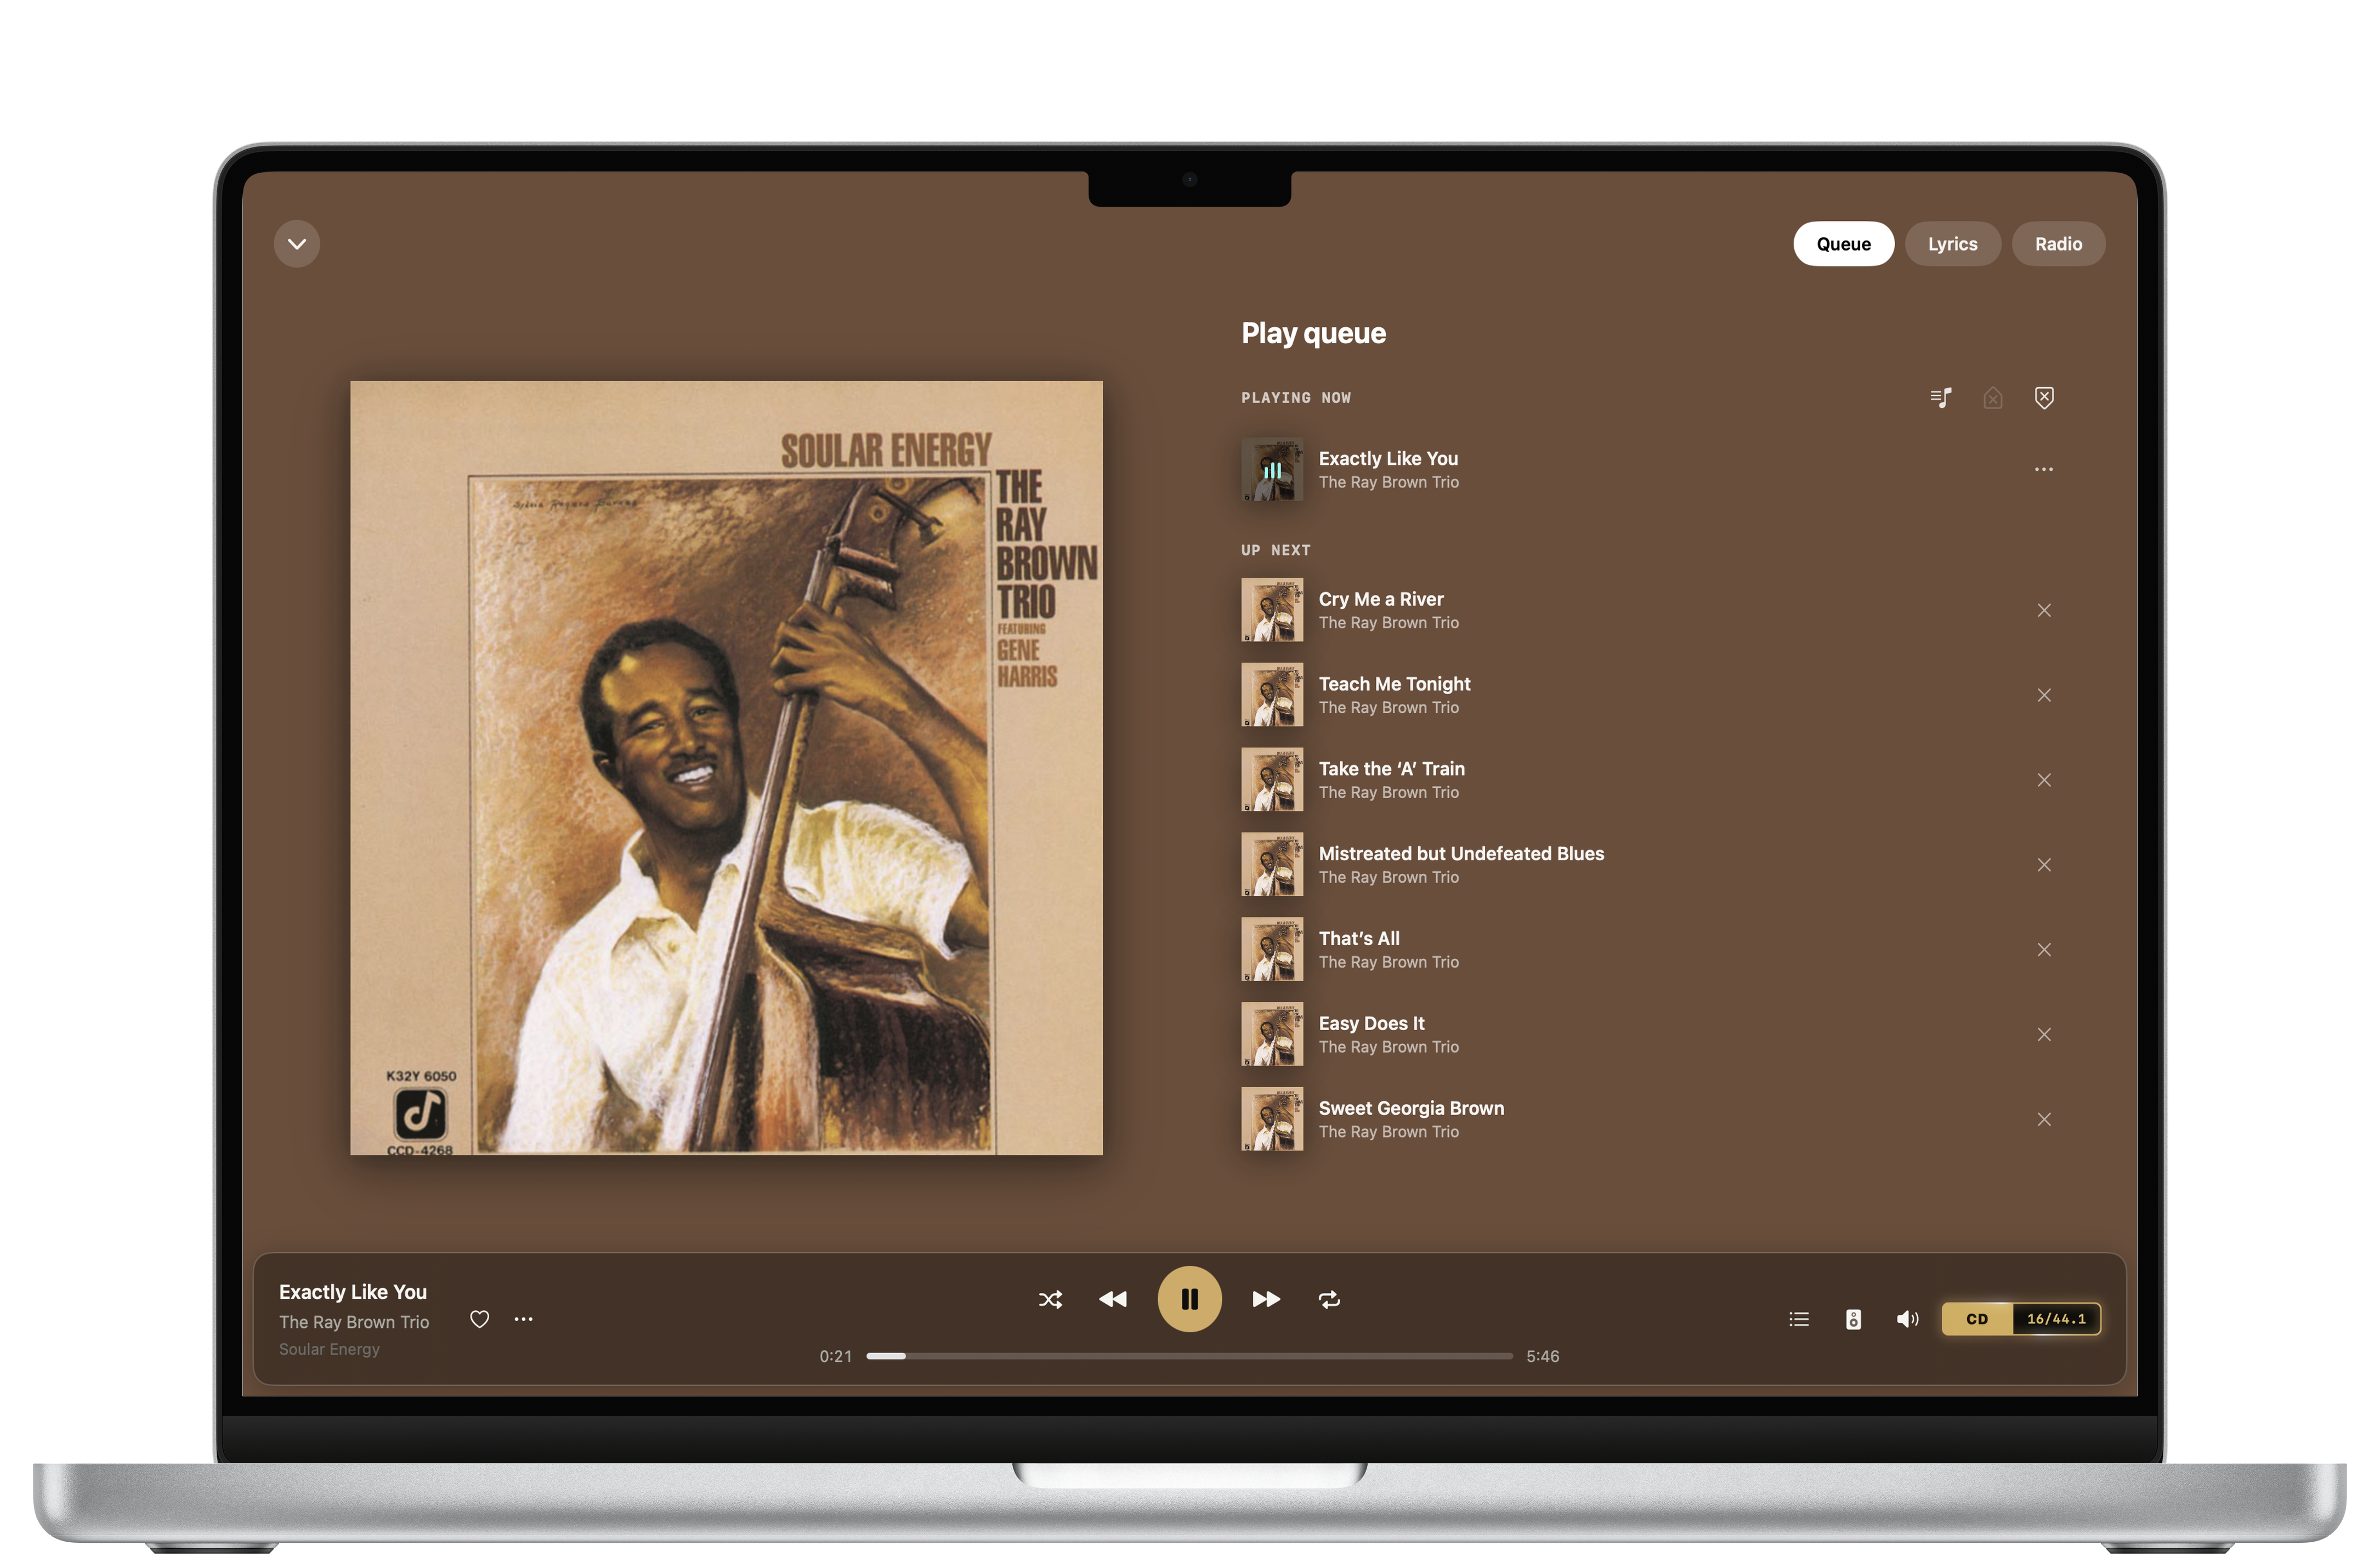
Task: Click the Exactly Like You queue thumbnail
Action: [x=1272, y=469]
